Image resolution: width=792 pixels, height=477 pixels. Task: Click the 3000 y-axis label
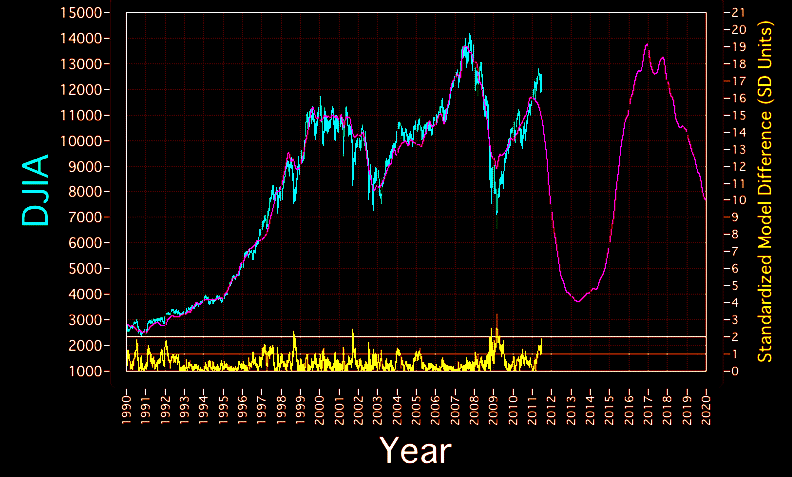click(85, 320)
